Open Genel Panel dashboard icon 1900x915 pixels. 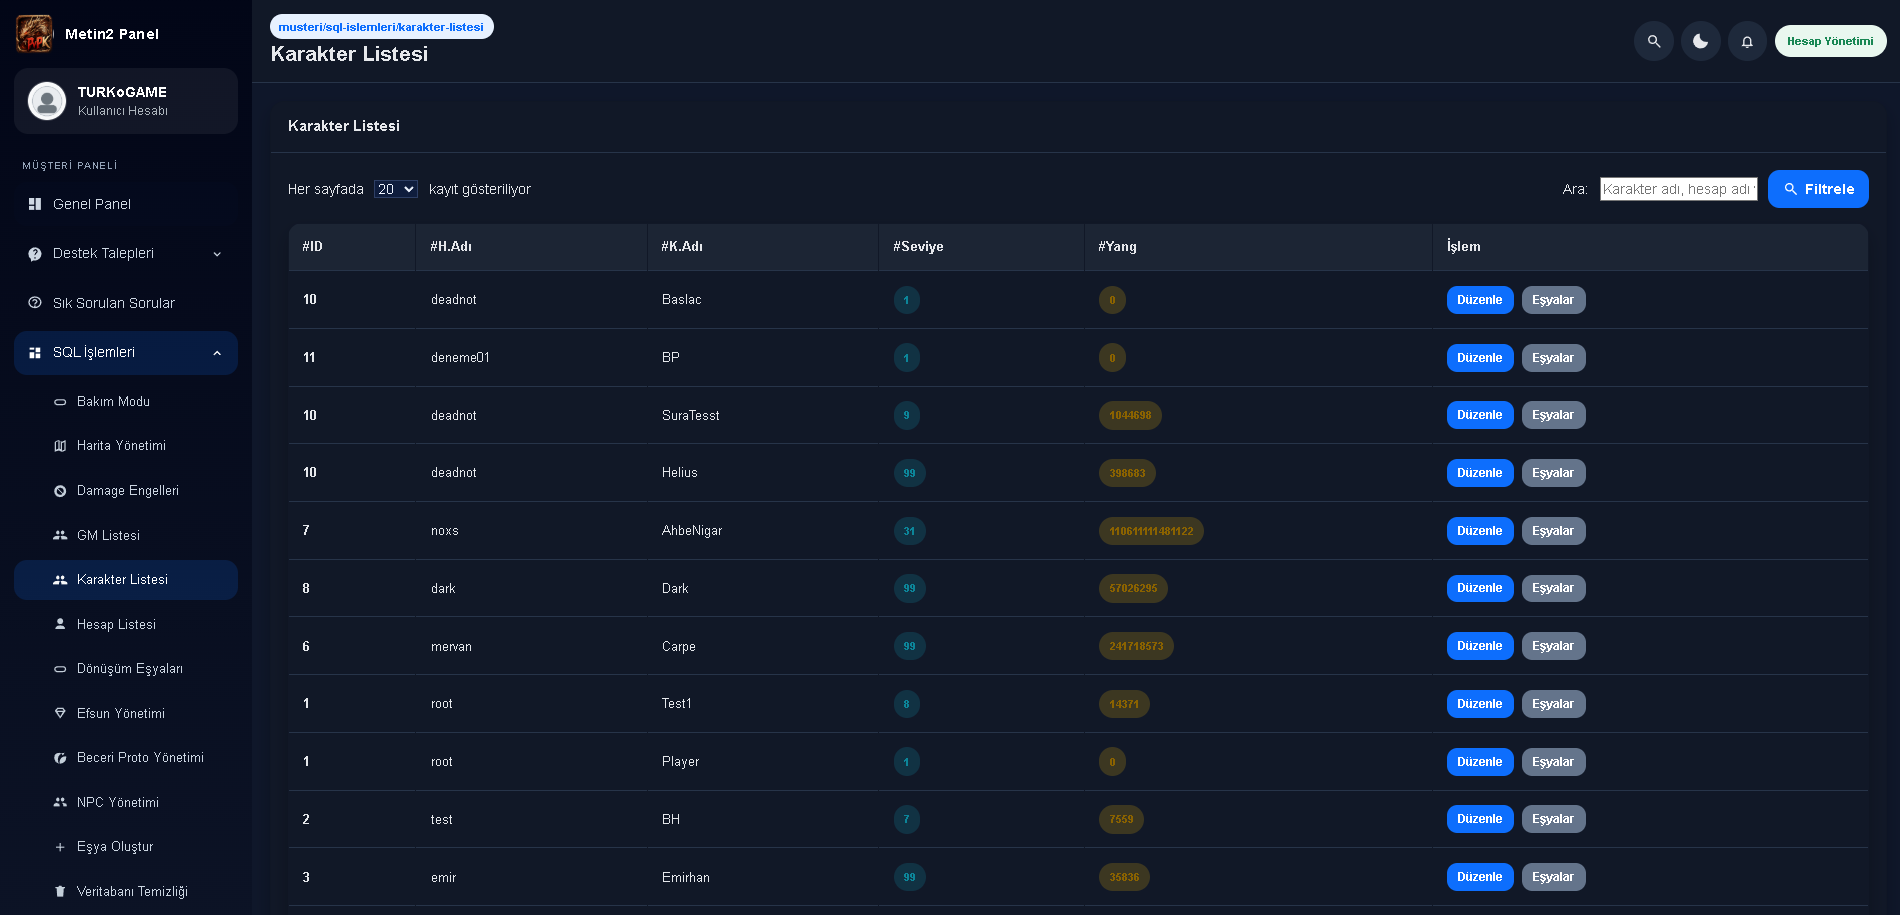point(35,204)
